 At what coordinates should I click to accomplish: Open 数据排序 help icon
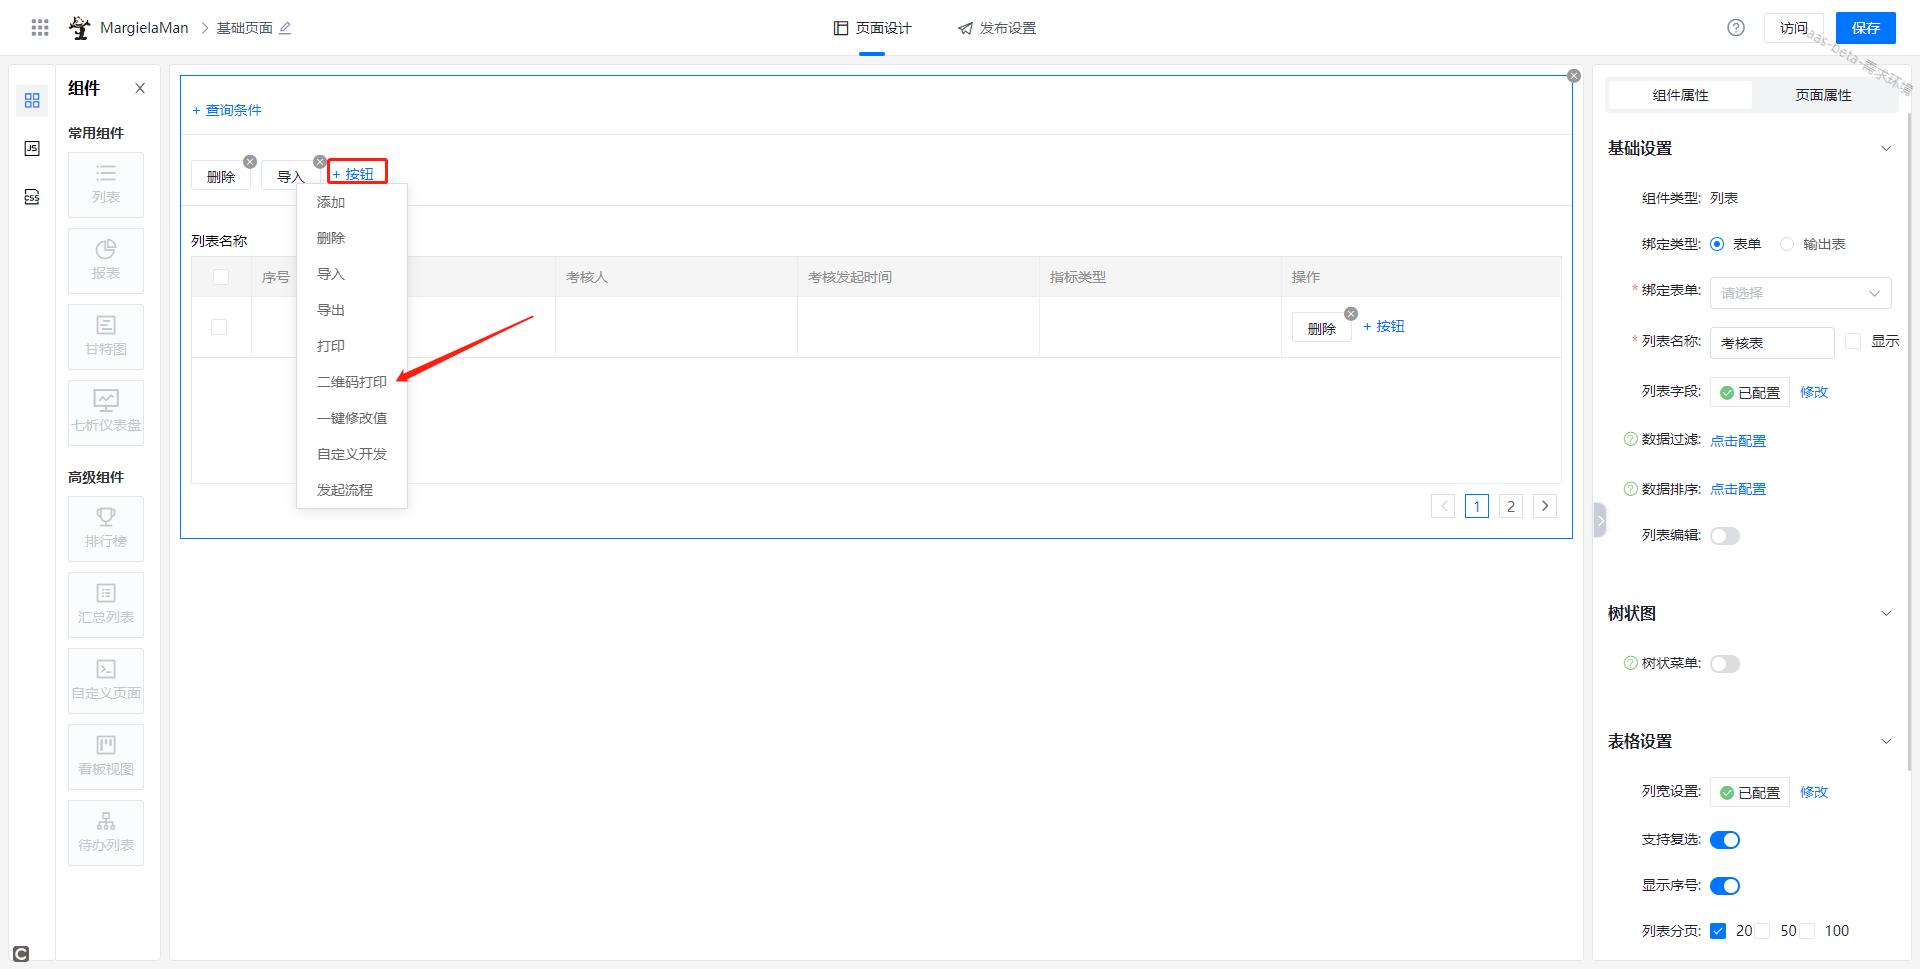pos(1631,489)
